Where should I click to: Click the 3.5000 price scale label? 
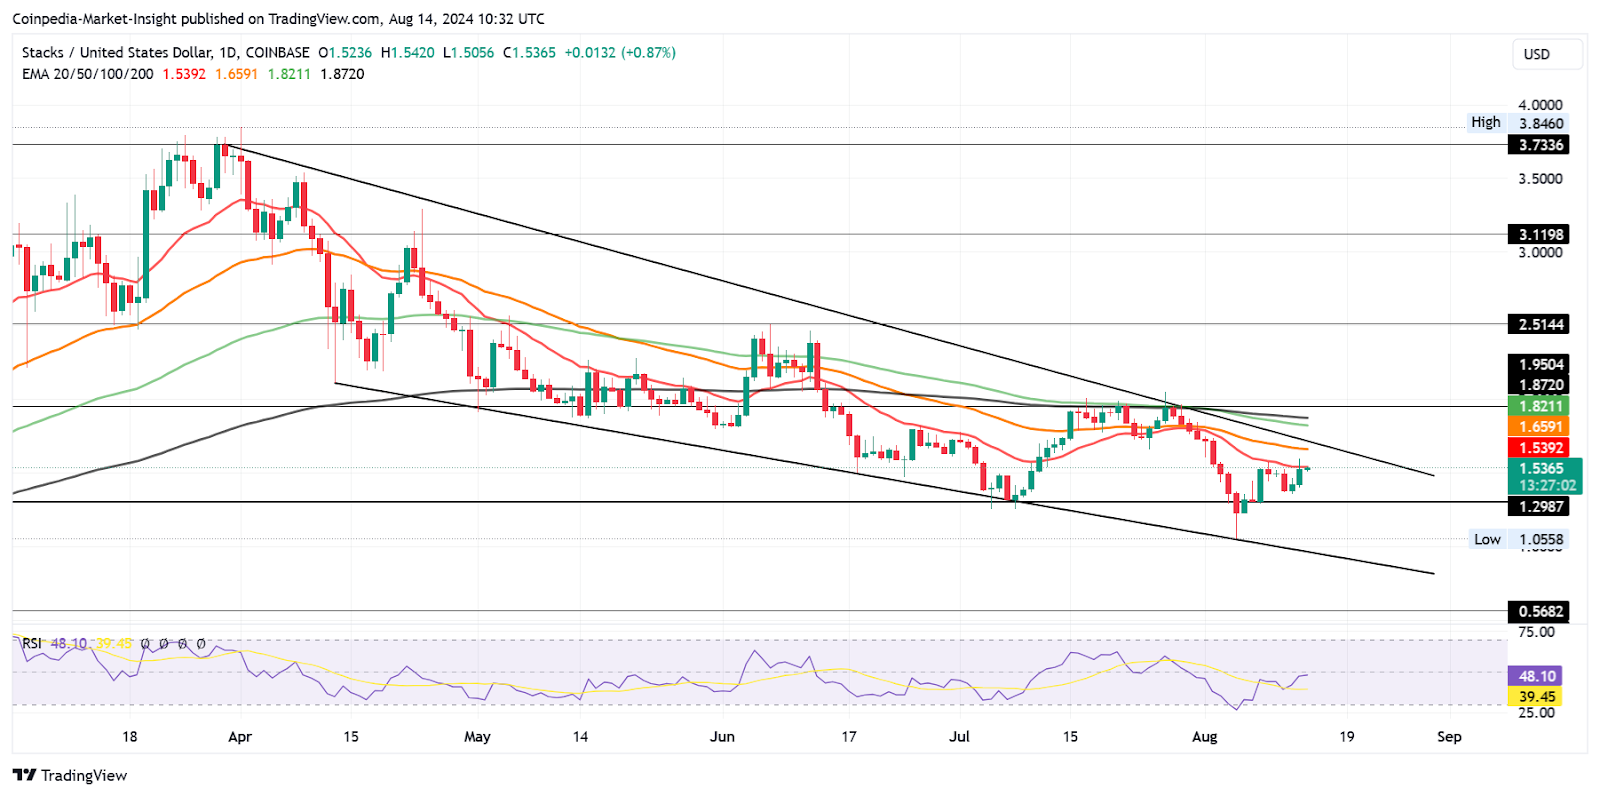click(x=1540, y=179)
